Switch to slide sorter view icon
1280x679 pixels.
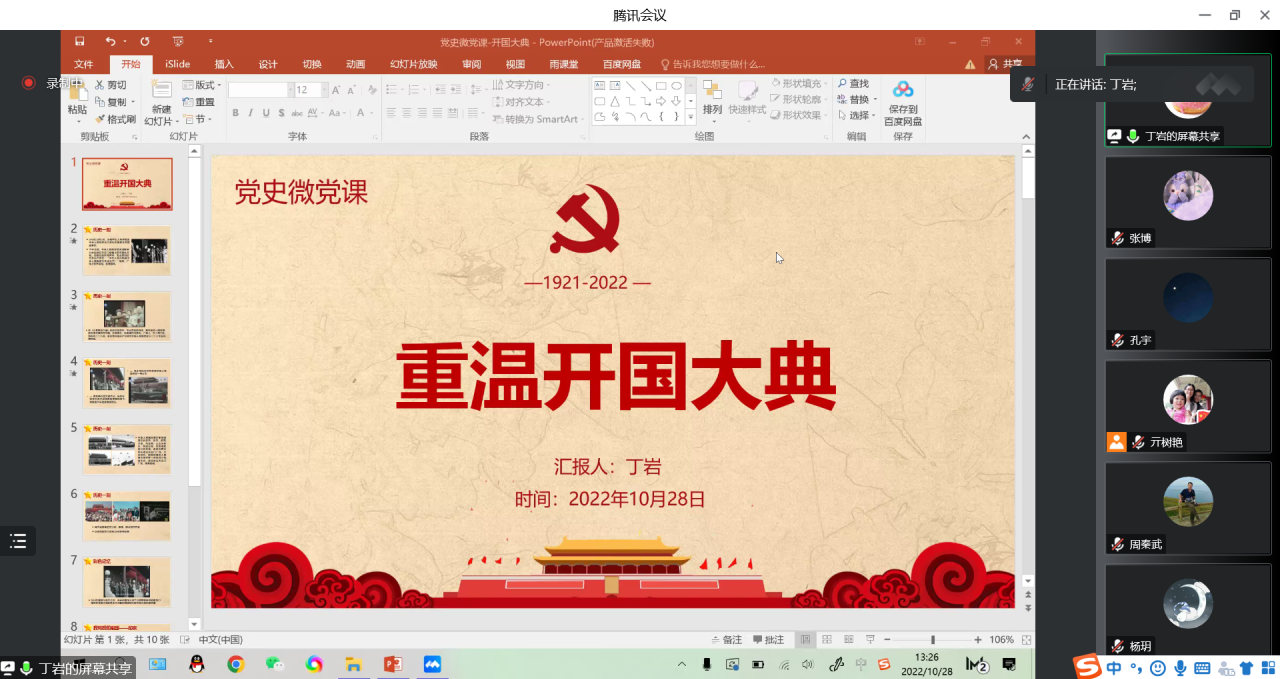[x=826, y=640]
